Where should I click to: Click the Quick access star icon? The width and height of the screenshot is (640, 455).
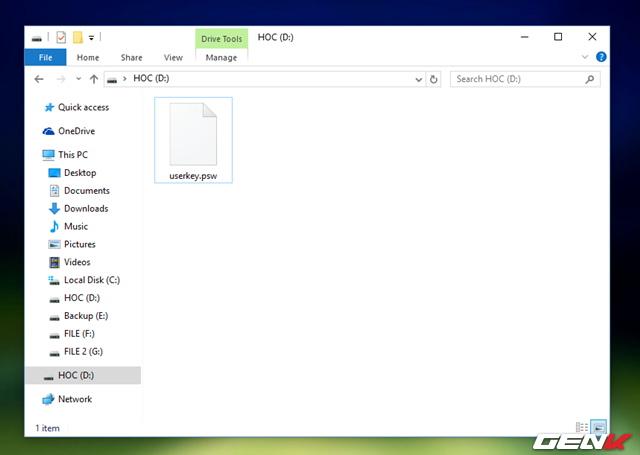[x=49, y=107]
